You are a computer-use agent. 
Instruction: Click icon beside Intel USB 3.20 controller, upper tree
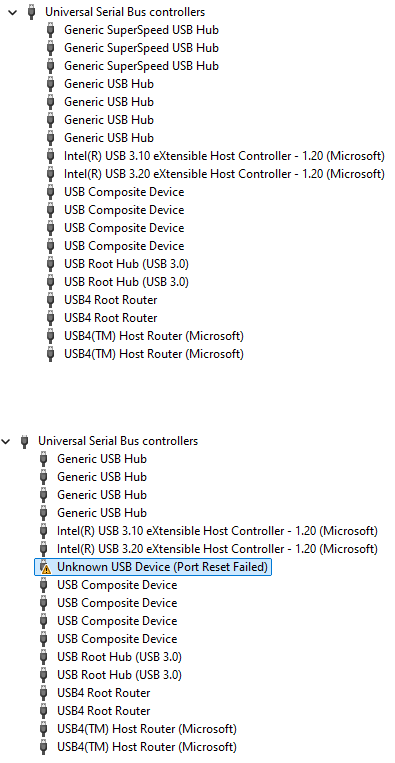[51, 174]
